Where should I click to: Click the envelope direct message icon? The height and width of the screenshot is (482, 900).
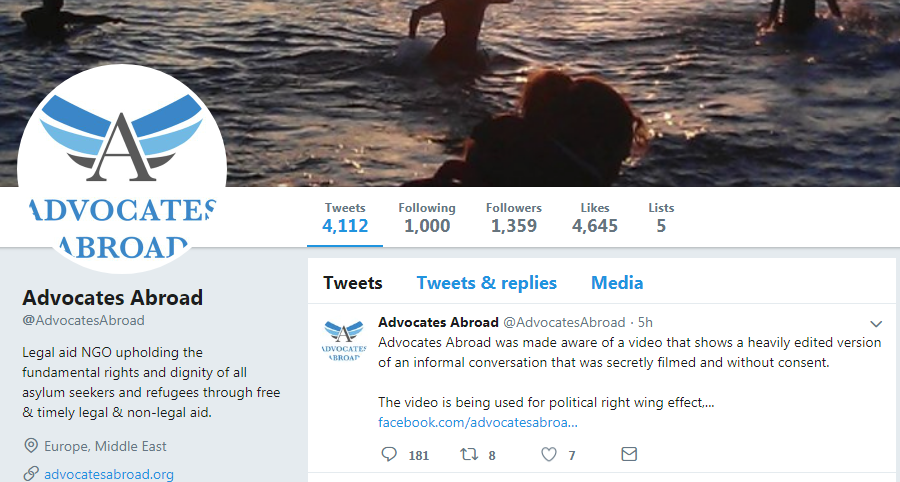tap(629, 454)
